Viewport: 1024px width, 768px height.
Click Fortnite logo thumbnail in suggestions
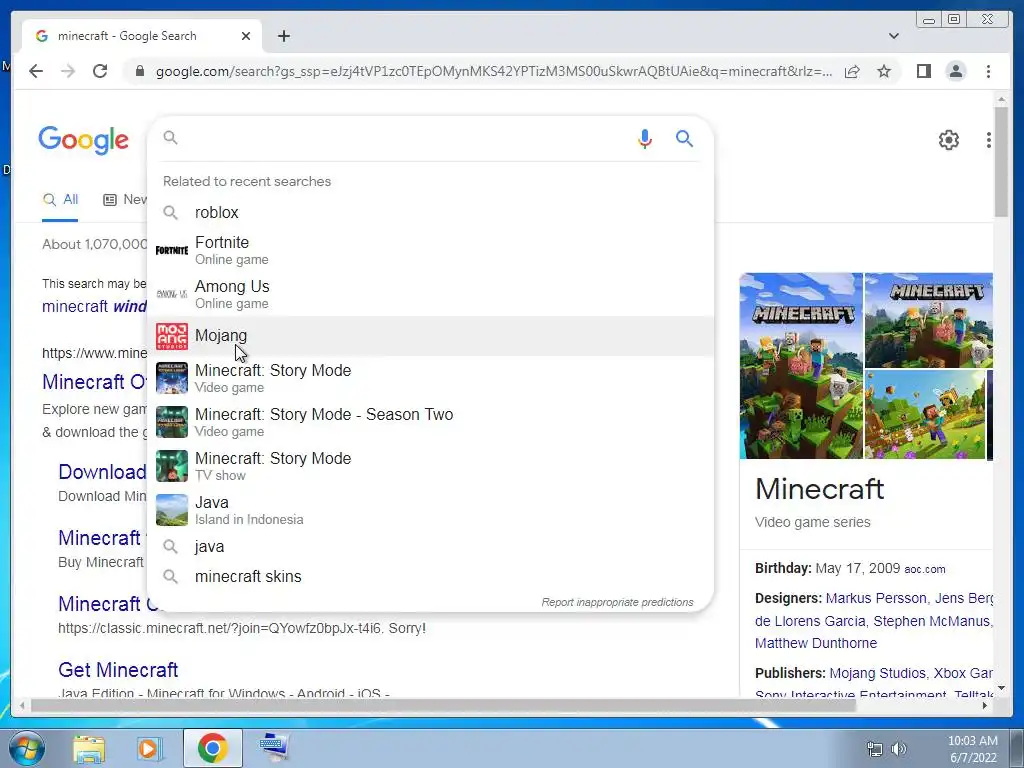coord(172,250)
